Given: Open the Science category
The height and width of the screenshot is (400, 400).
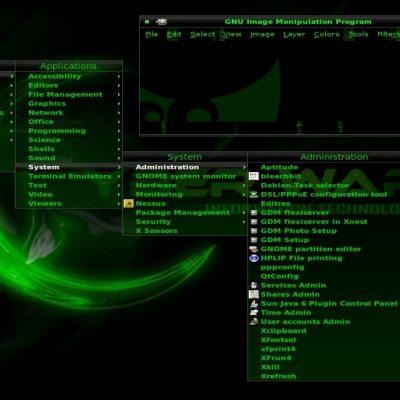Looking at the screenshot, I should tap(69, 140).
